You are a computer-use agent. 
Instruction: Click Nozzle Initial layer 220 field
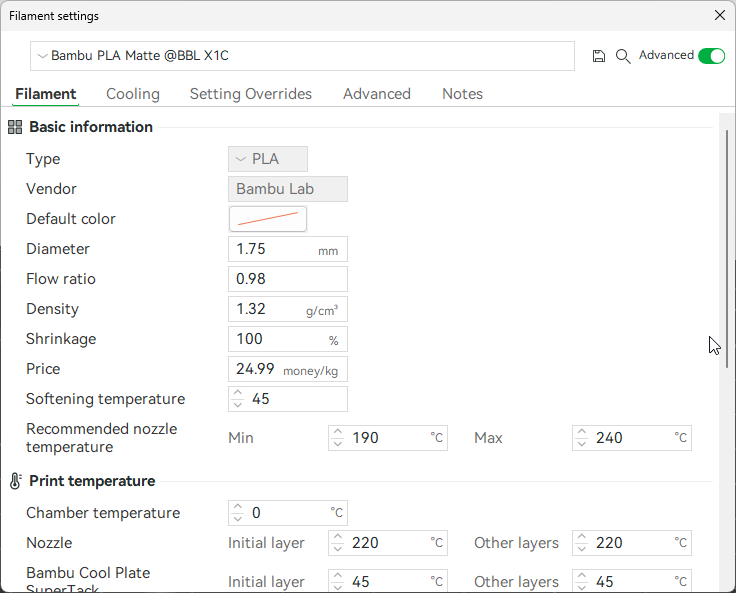[388, 543]
